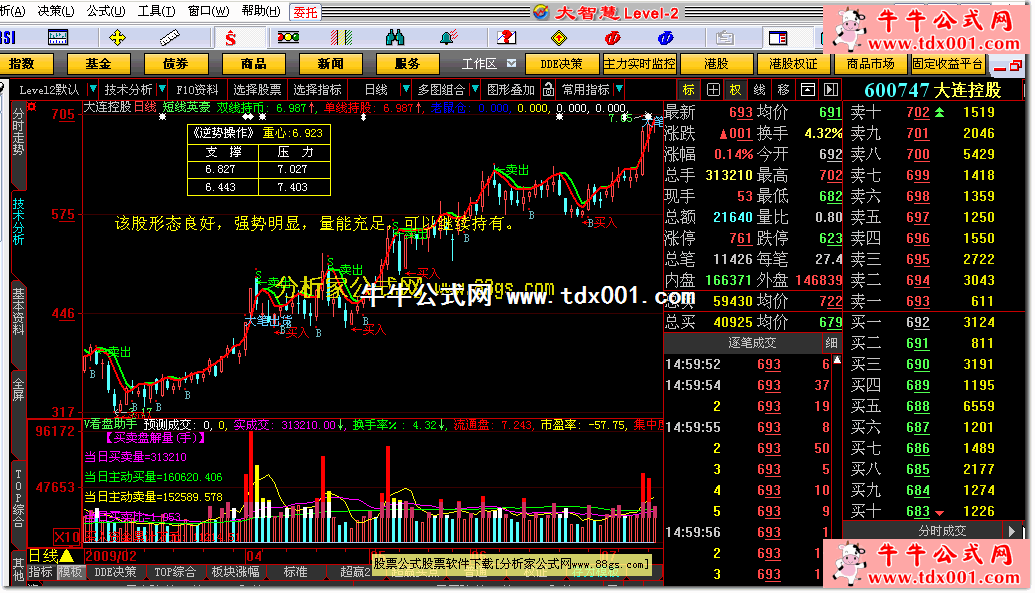Viewport: 1035px width, 593px height.
Task: Open the 公式(U) menu
Action: (106, 11)
